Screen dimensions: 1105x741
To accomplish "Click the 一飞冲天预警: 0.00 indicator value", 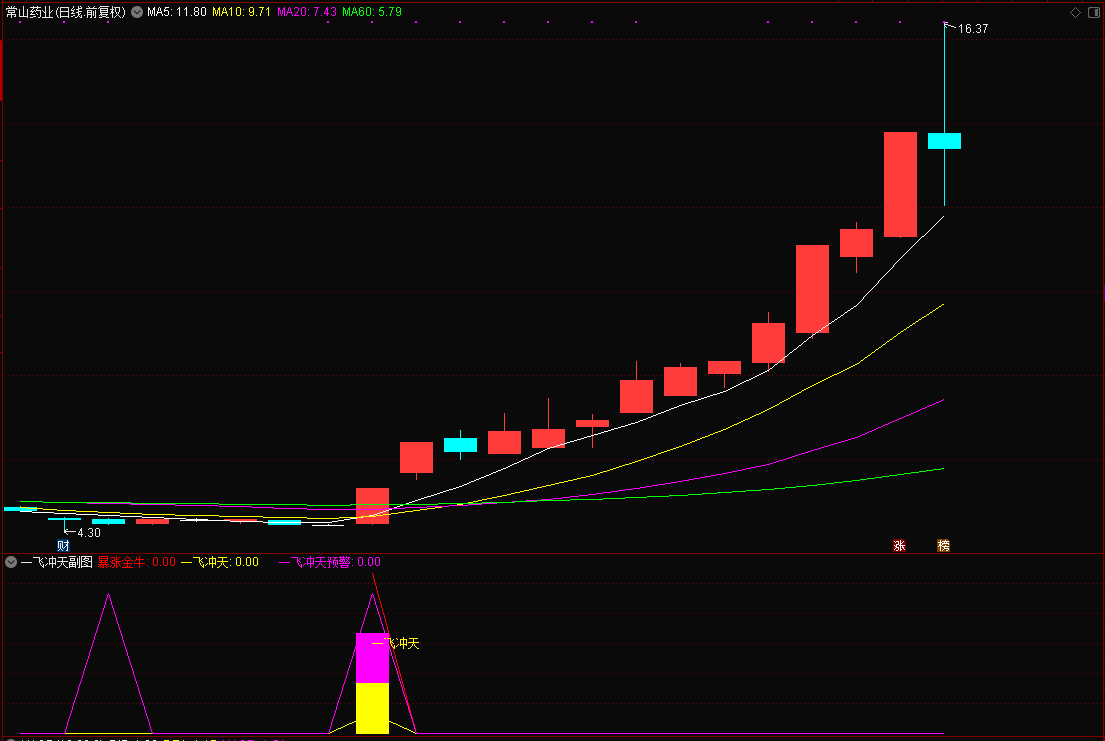I will pyautogui.click(x=330, y=562).
